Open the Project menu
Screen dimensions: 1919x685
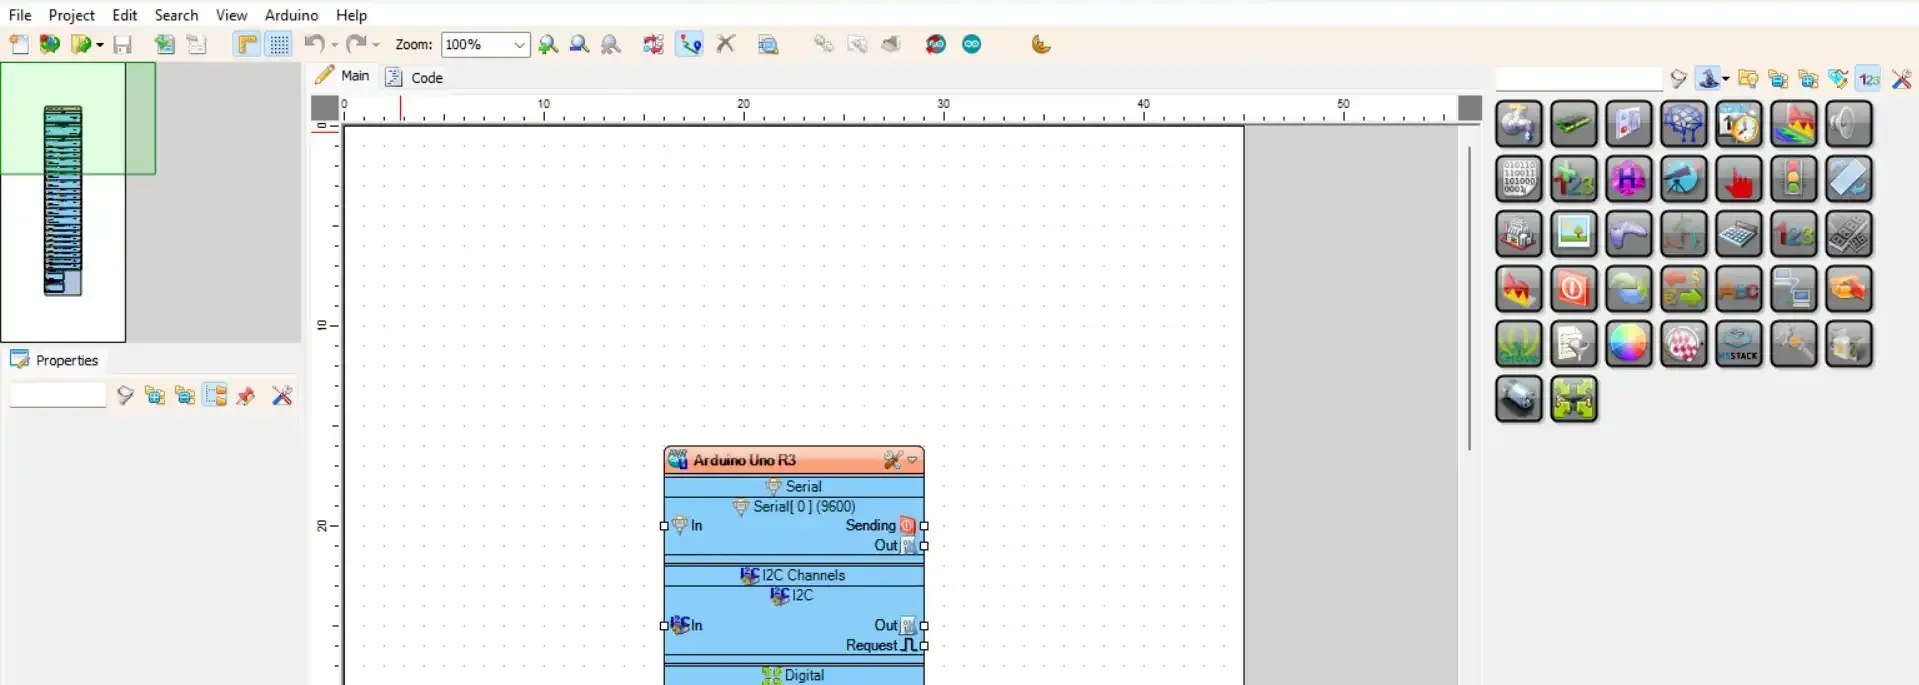[x=72, y=15]
